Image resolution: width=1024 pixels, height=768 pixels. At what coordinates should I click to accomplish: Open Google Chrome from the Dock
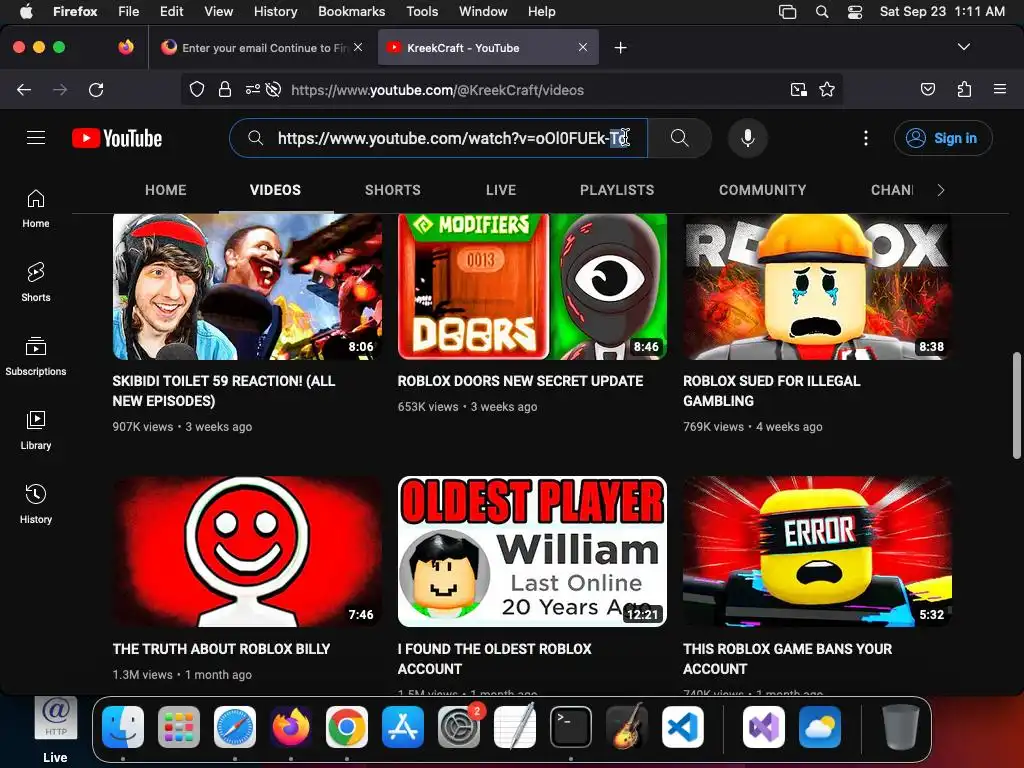coord(347,727)
